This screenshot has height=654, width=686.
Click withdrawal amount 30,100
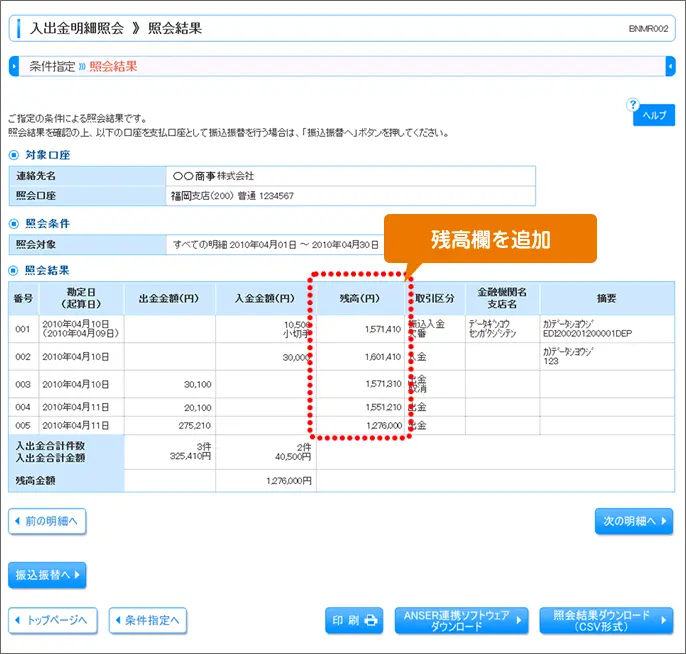point(197,385)
